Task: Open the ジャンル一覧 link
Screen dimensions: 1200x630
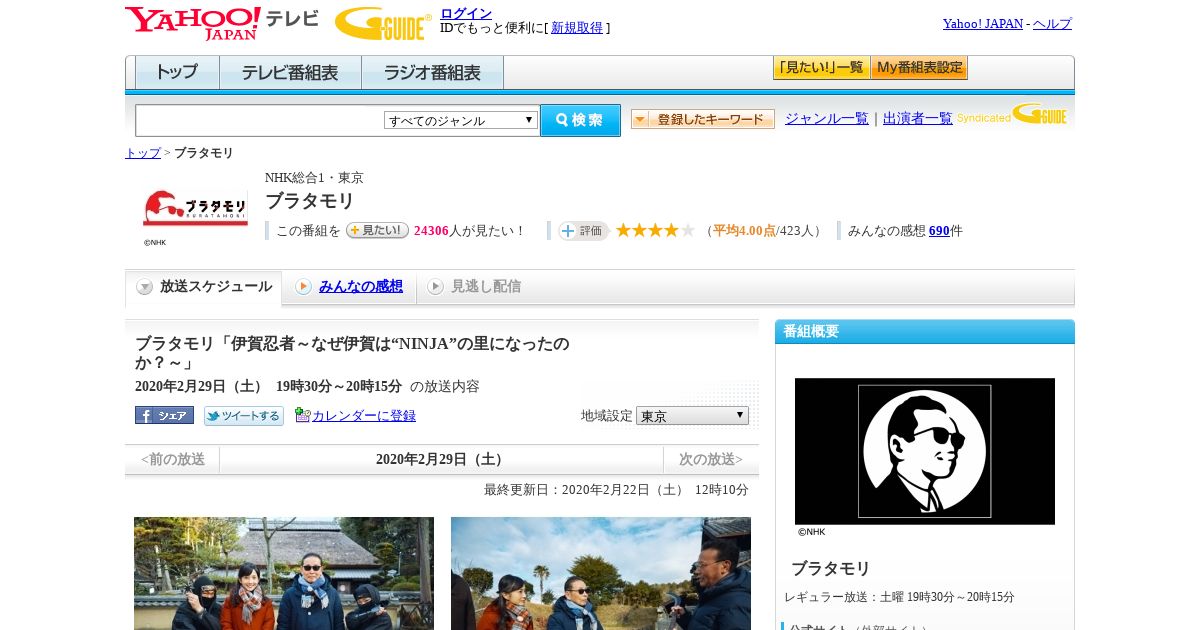Action: [827, 118]
